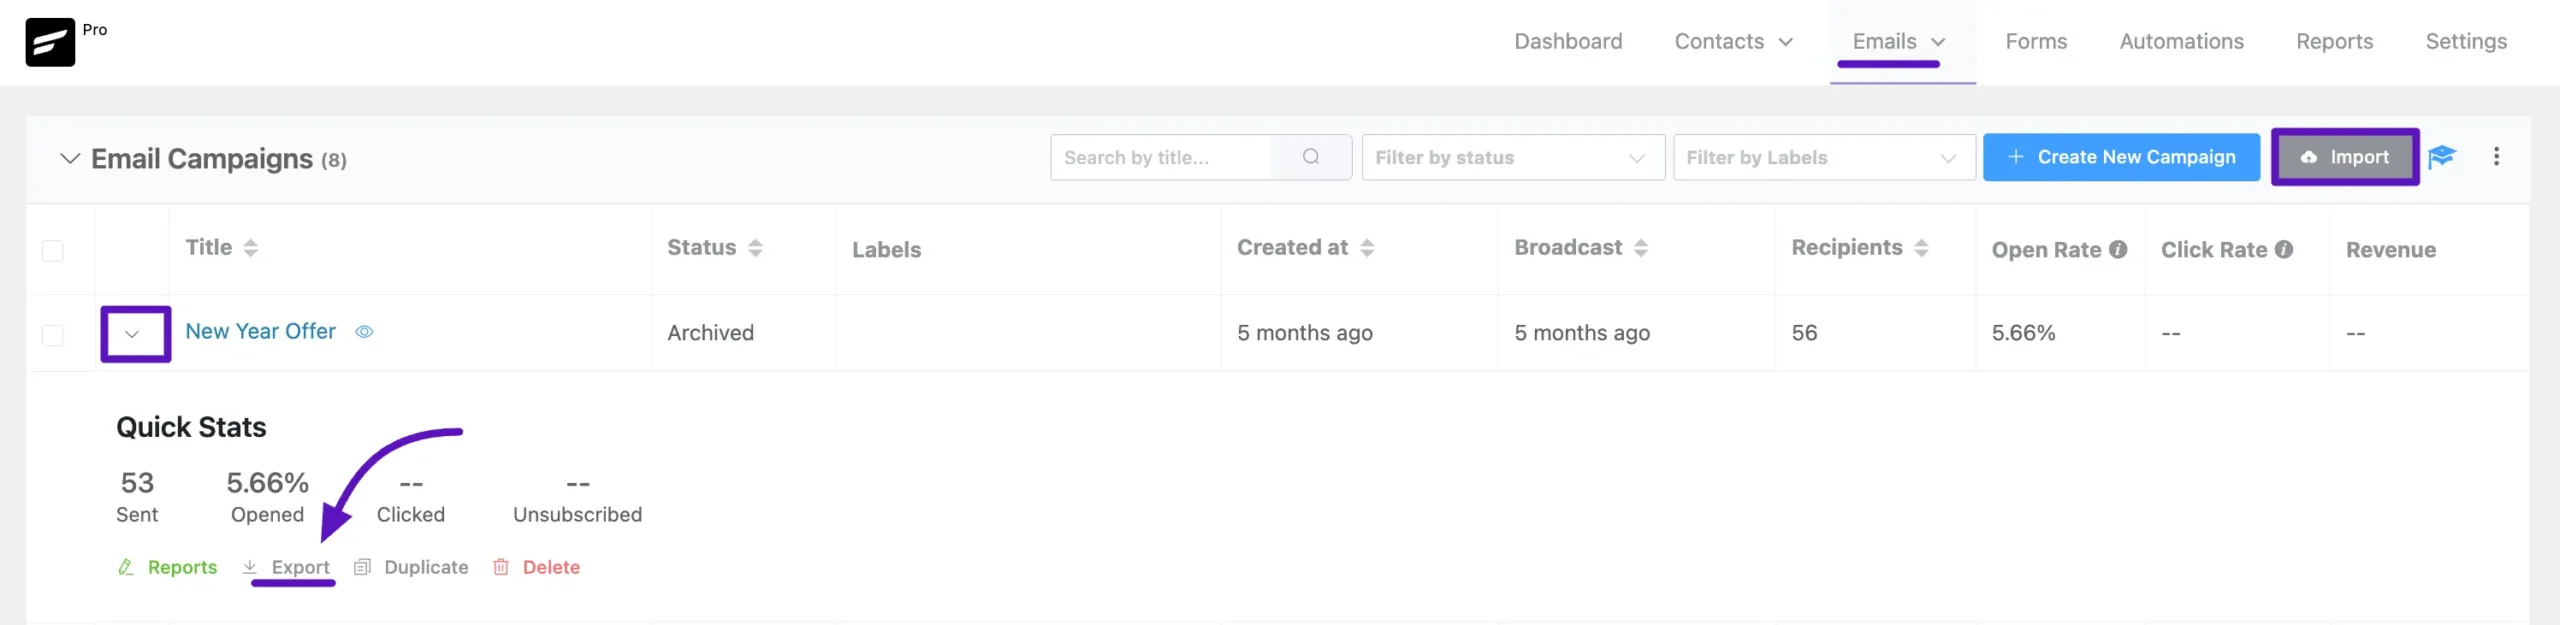Click the Delete link
2560x625 pixels.
551,567
